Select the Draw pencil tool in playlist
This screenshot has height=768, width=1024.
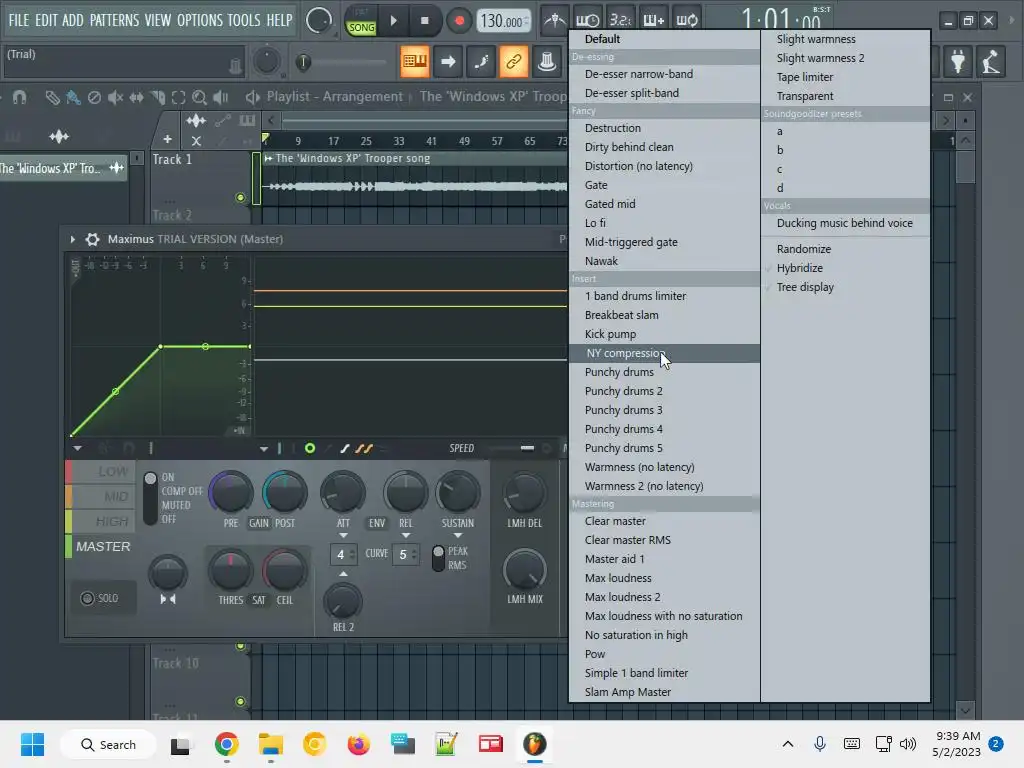(52, 97)
